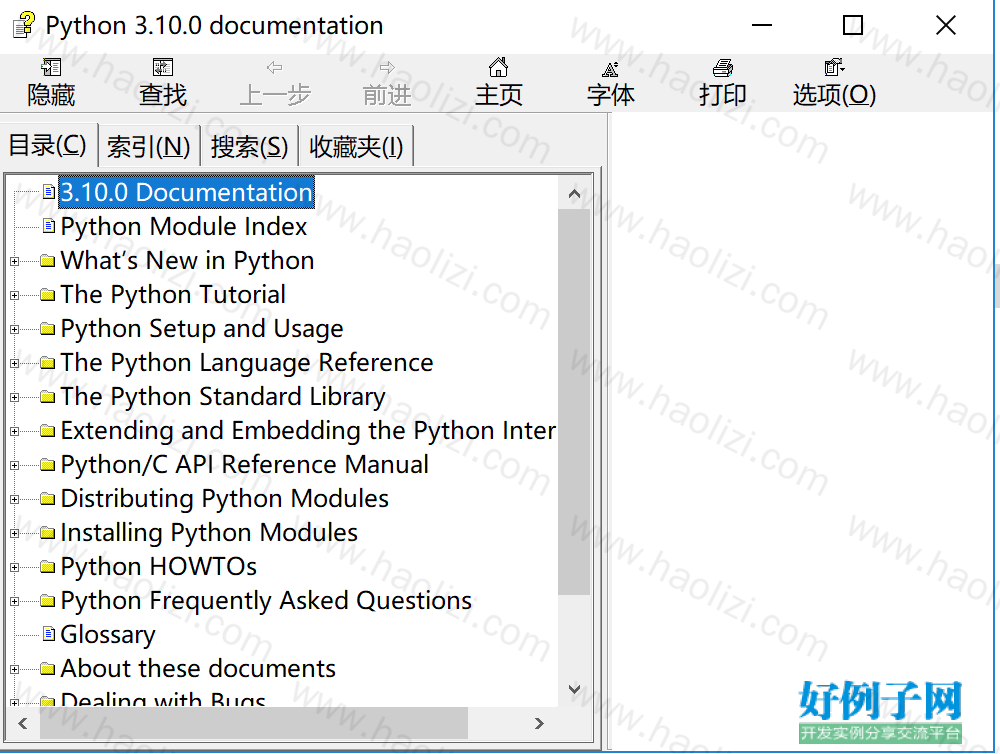Click folder icon beside Python Setup and Usage
The width and height of the screenshot is (1000, 754).
tap(47, 329)
